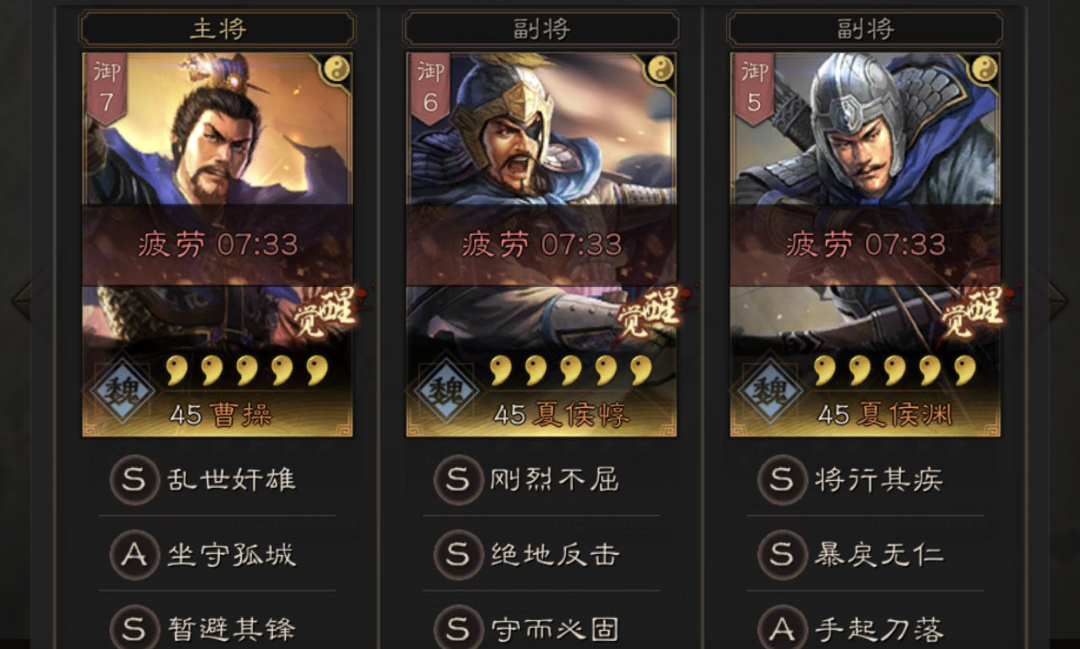
Task: Click the 御 7 cost flag on 曹操
Action: click(106, 88)
